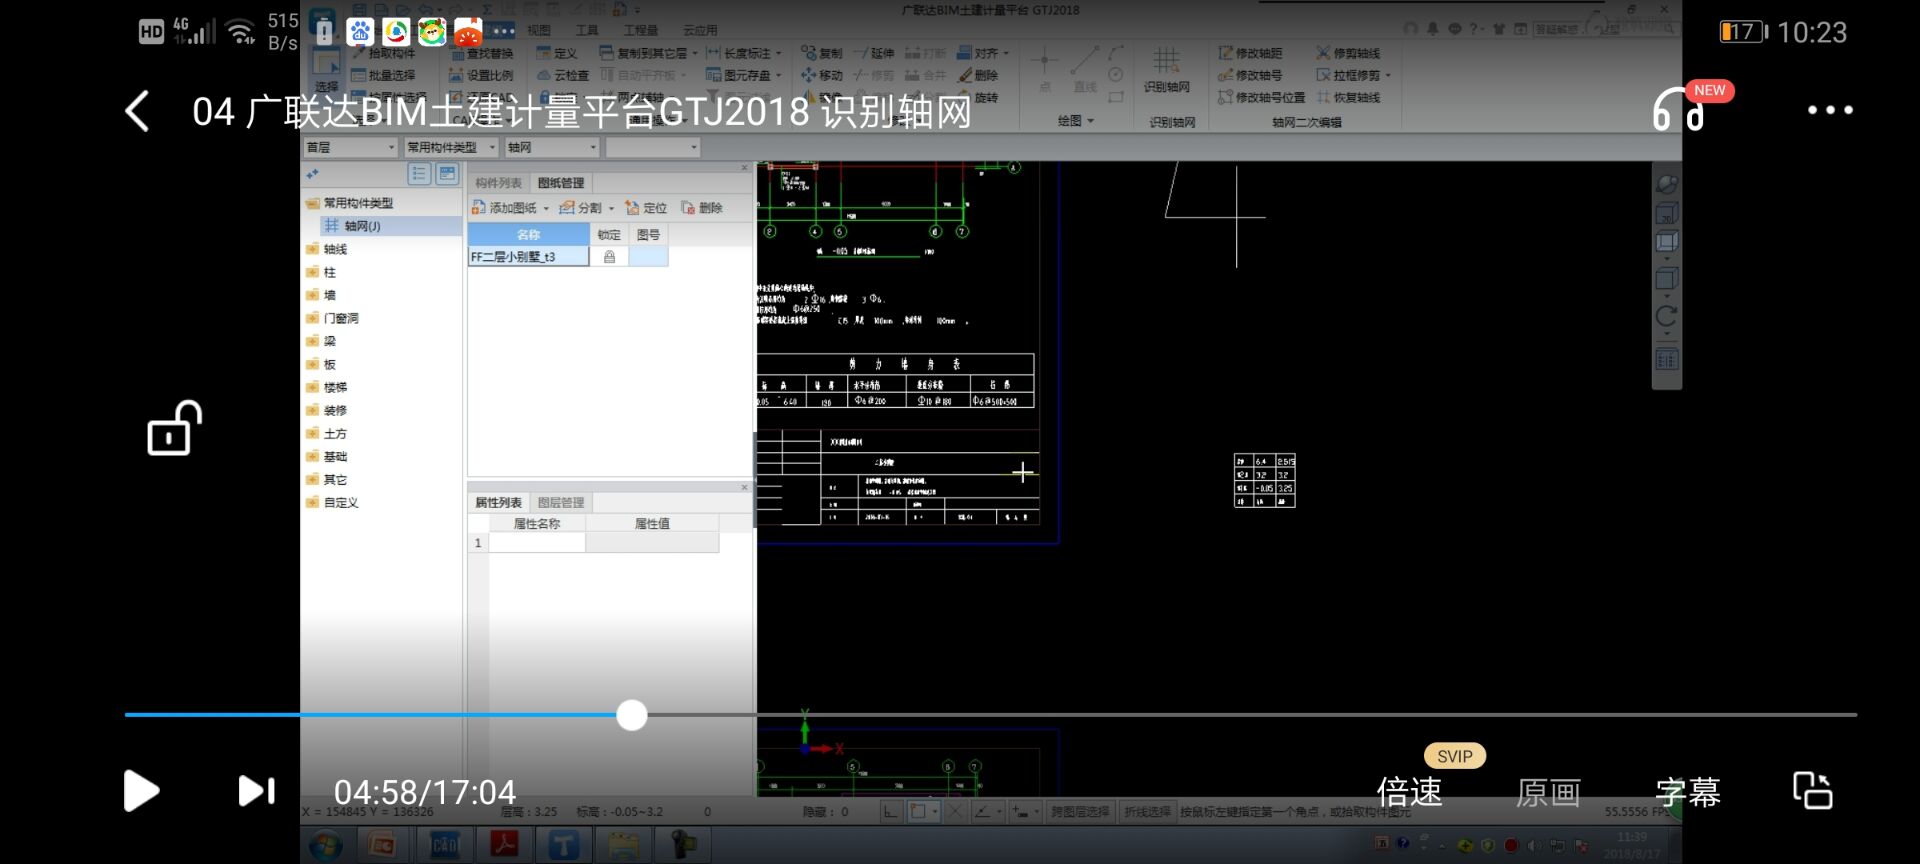Image resolution: width=1920 pixels, height=864 pixels.
Task: Click the 云检查 tool
Action: 563,75
